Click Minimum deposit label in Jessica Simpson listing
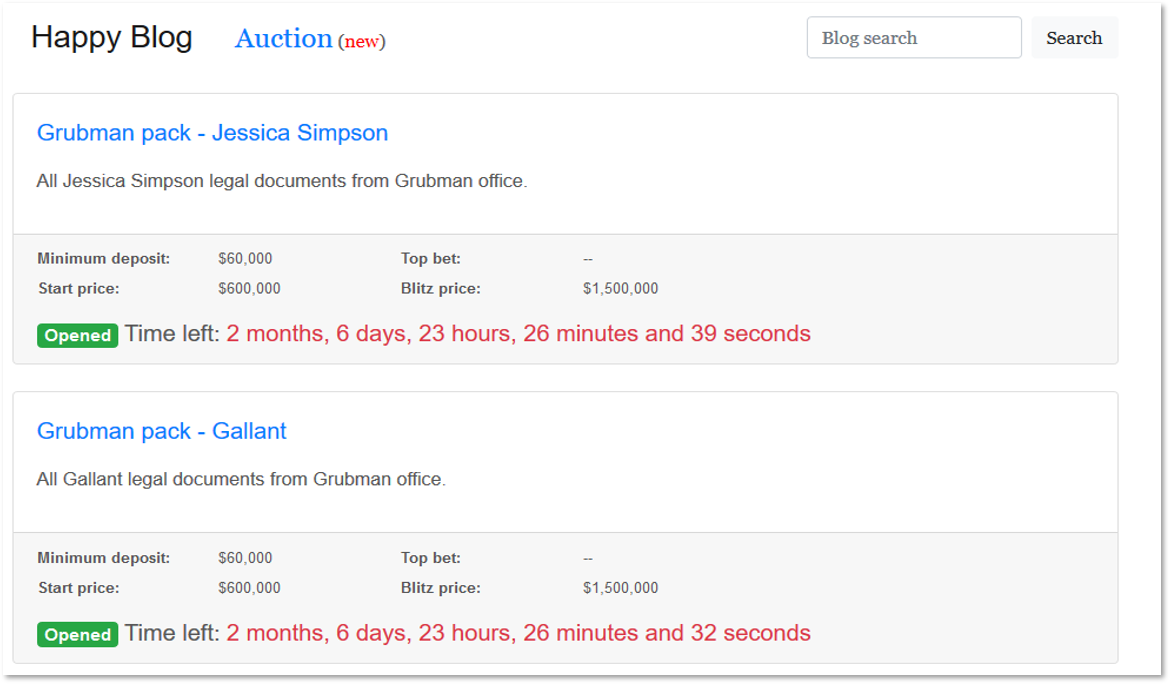The image size is (1170, 684). point(104,259)
